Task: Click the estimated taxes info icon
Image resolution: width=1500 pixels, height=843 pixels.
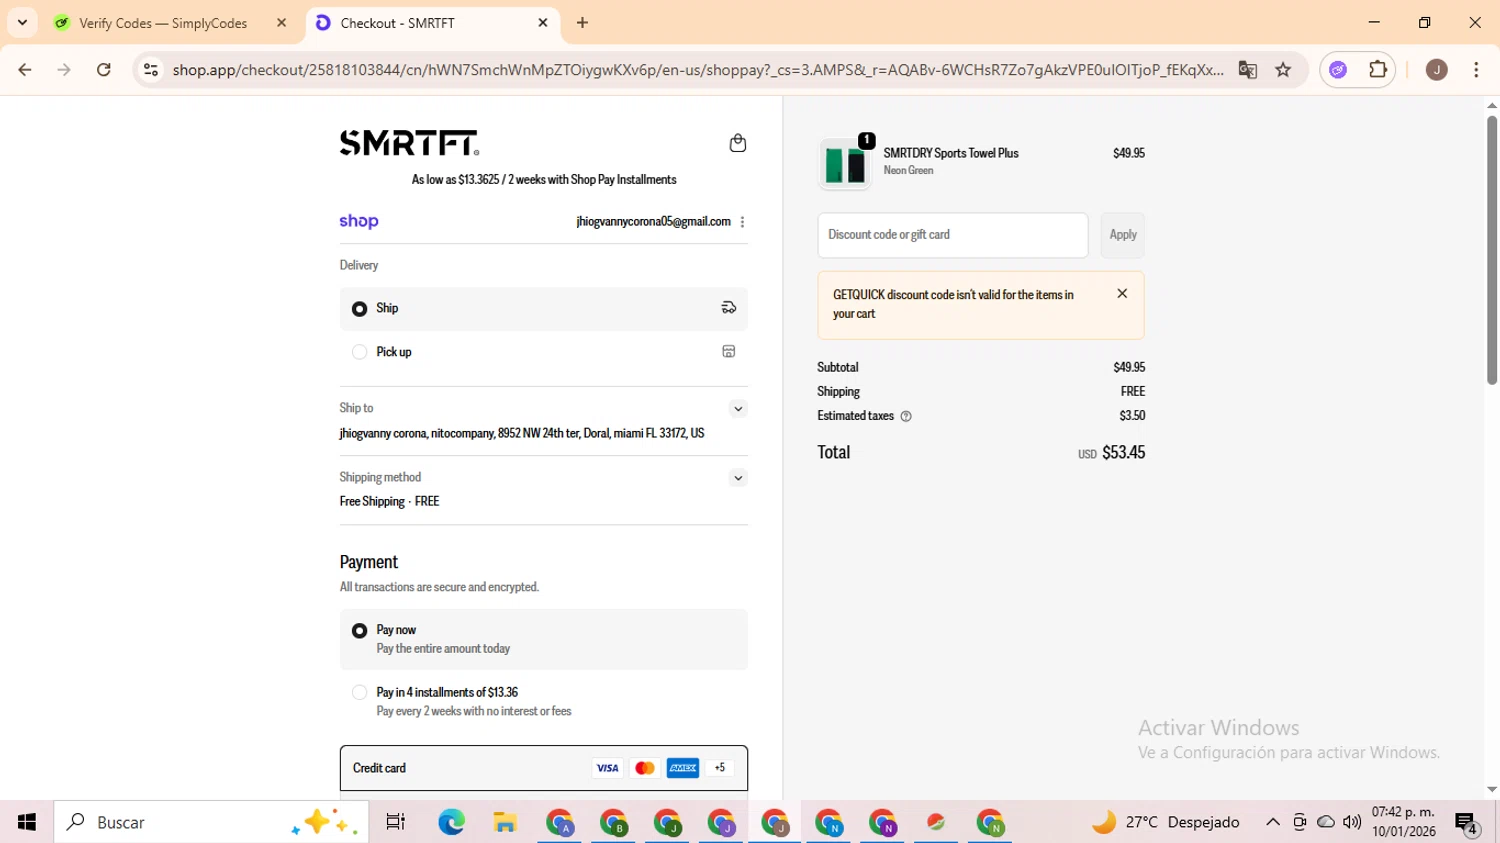Action: [906, 416]
